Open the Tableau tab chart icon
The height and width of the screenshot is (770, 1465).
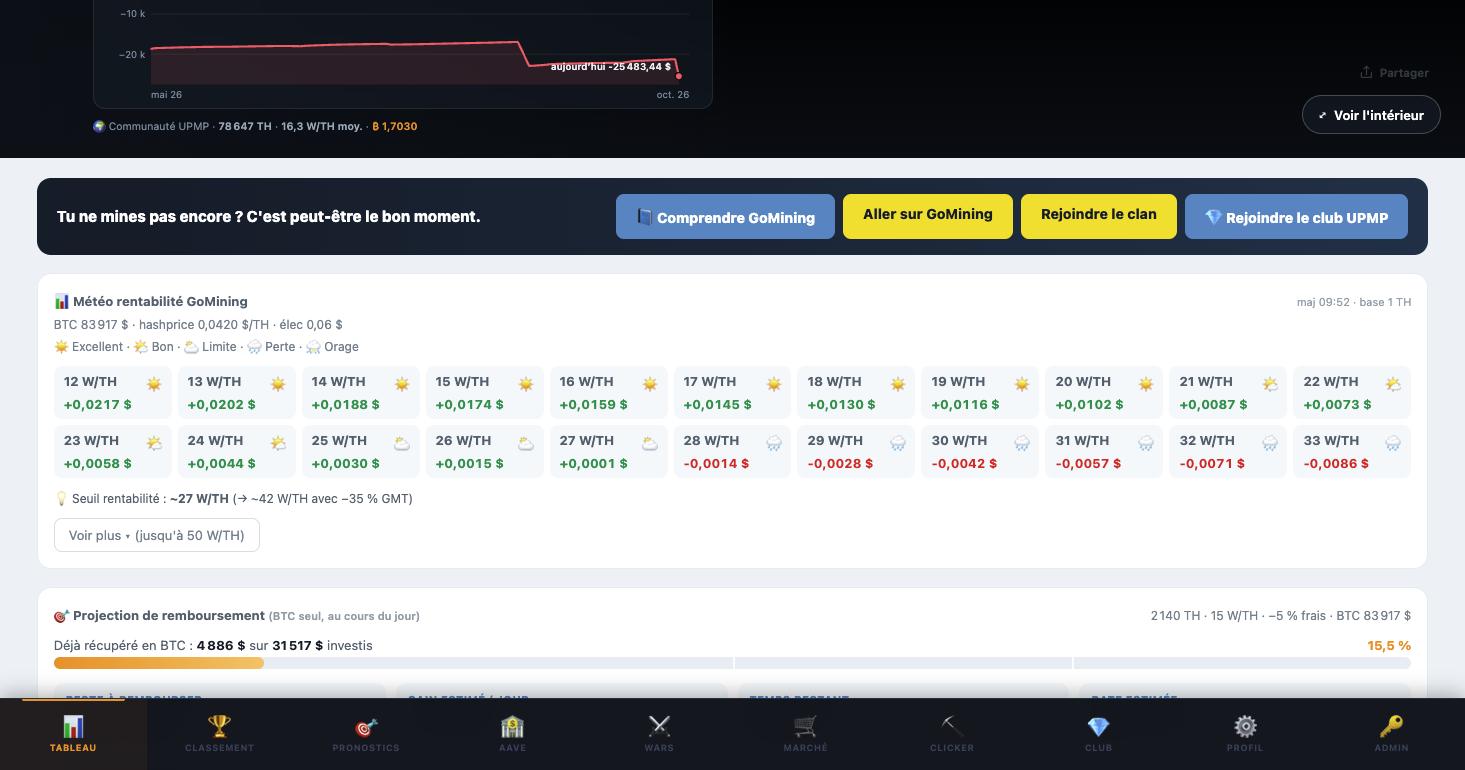coord(73,726)
